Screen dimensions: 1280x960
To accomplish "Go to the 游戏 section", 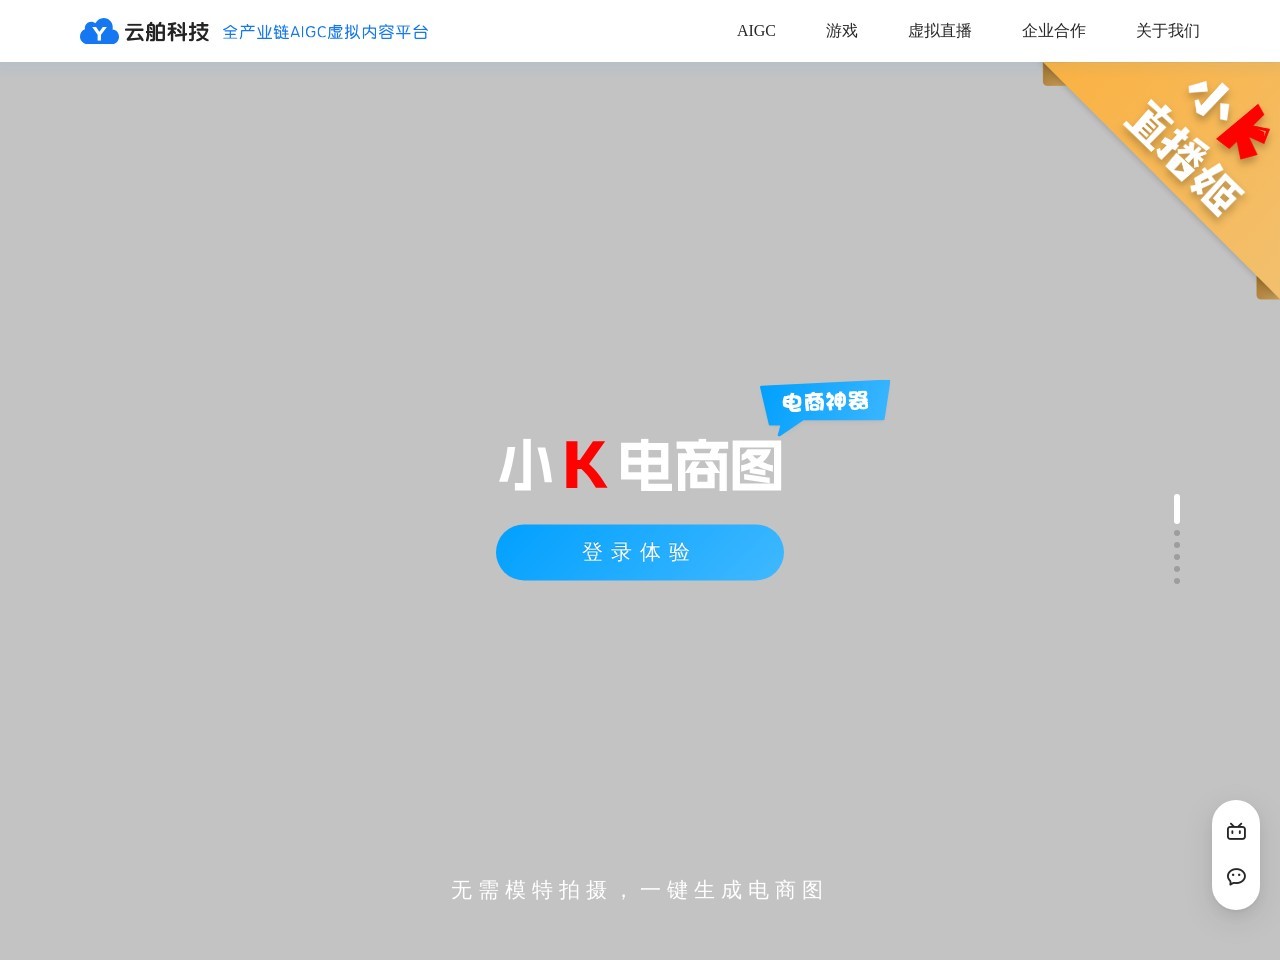I will click(x=841, y=31).
